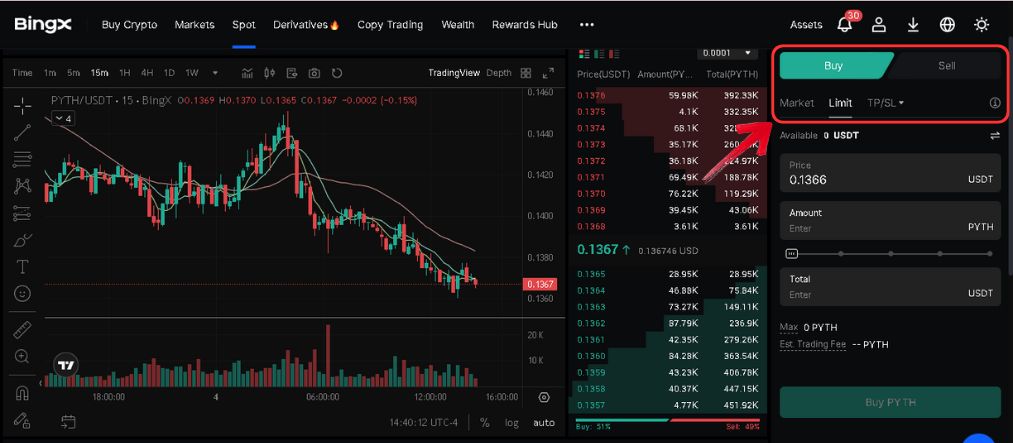The image size is (1013, 443).
Task: Select the crosshair cursor tool
Action: click(x=23, y=106)
